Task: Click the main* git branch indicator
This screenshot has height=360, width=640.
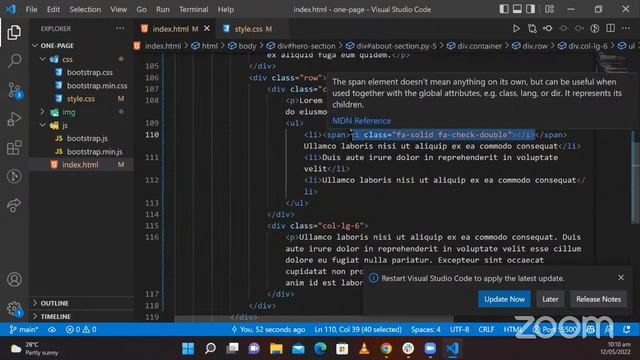Action: pos(23,329)
